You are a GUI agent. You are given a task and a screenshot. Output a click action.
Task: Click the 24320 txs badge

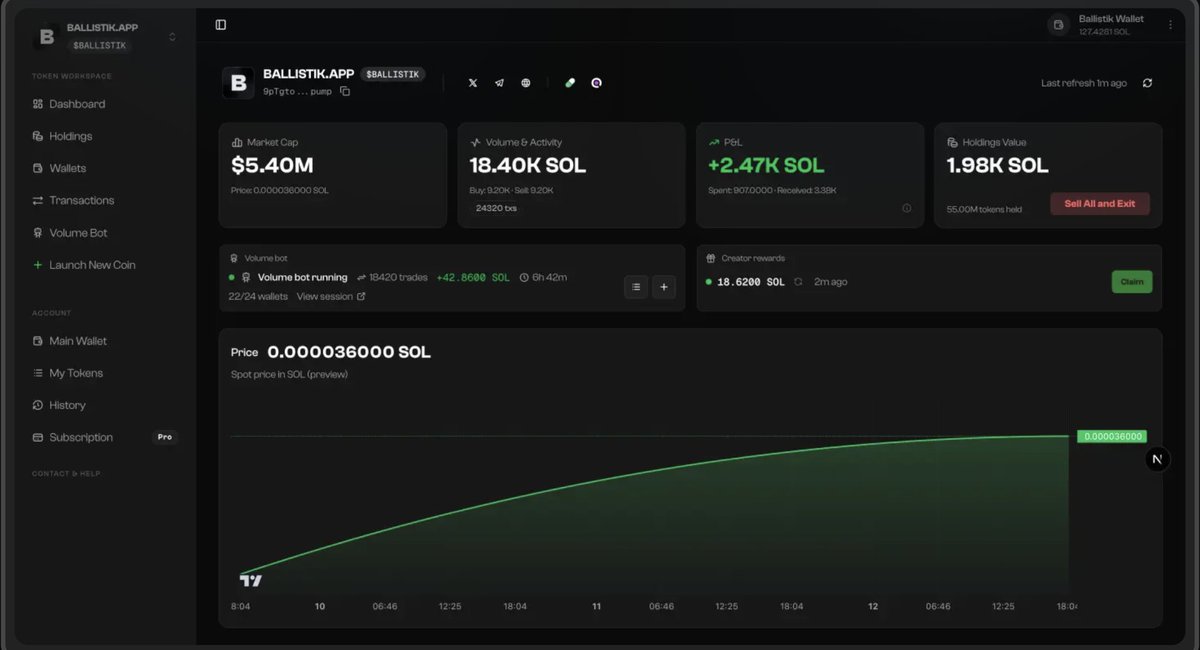pos(496,209)
